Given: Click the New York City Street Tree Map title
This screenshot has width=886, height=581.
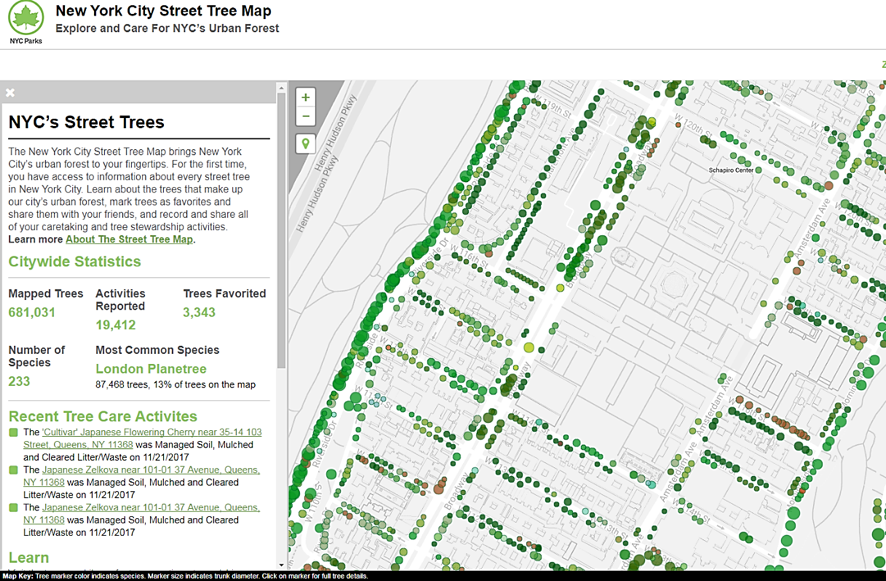Looking at the screenshot, I should tap(163, 11).
